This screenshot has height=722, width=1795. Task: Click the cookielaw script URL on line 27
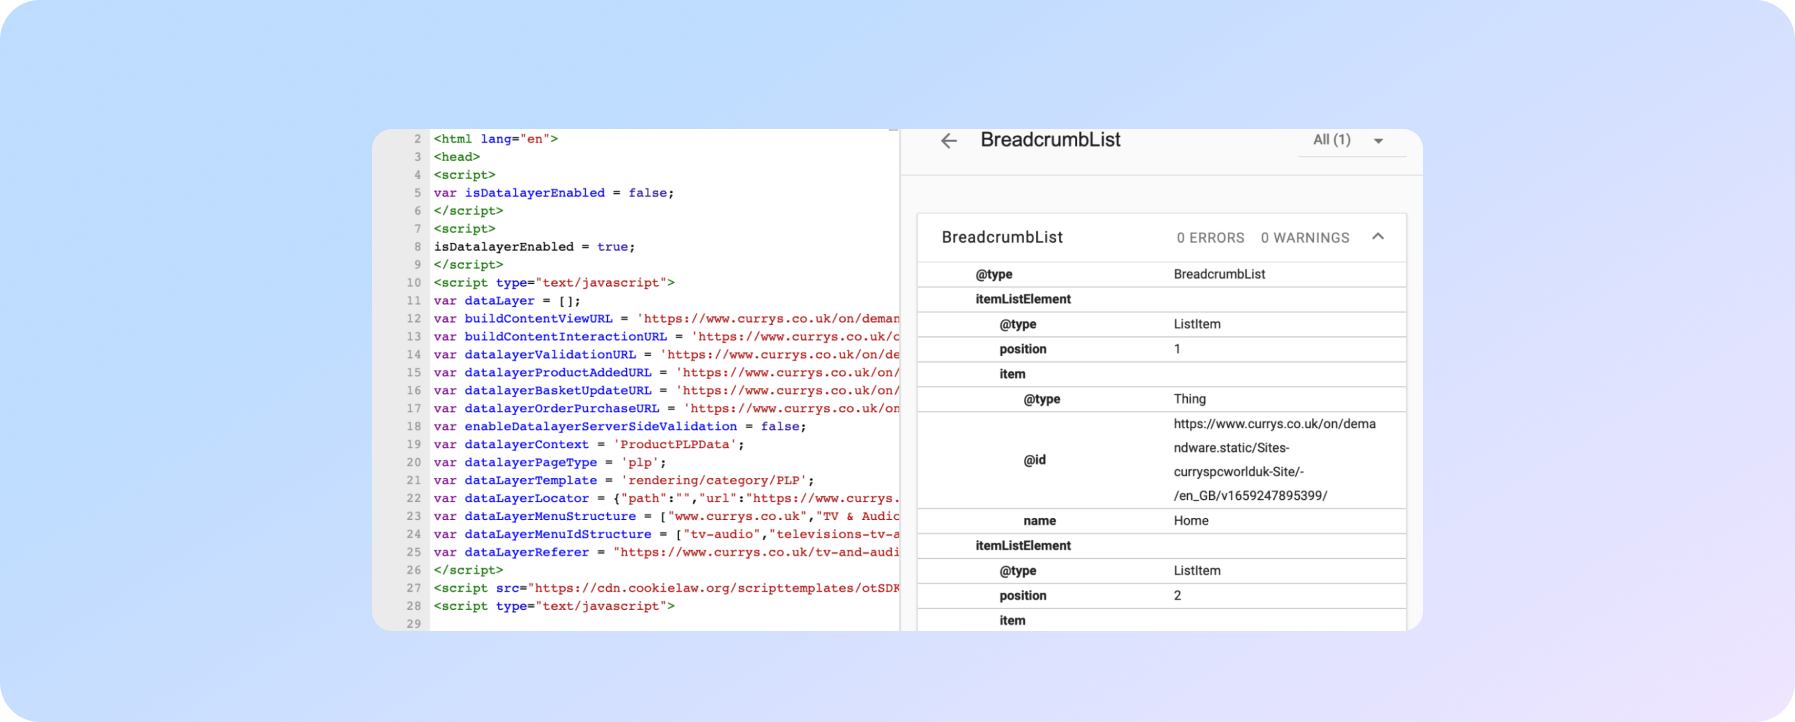(714, 588)
